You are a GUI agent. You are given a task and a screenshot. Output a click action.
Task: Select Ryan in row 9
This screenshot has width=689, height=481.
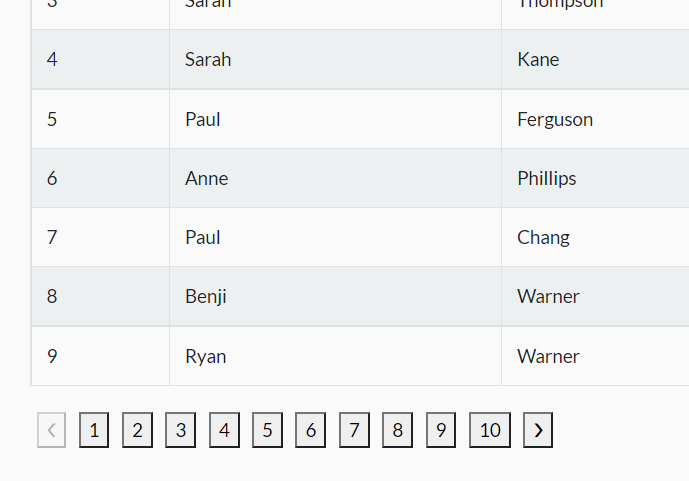335,356
